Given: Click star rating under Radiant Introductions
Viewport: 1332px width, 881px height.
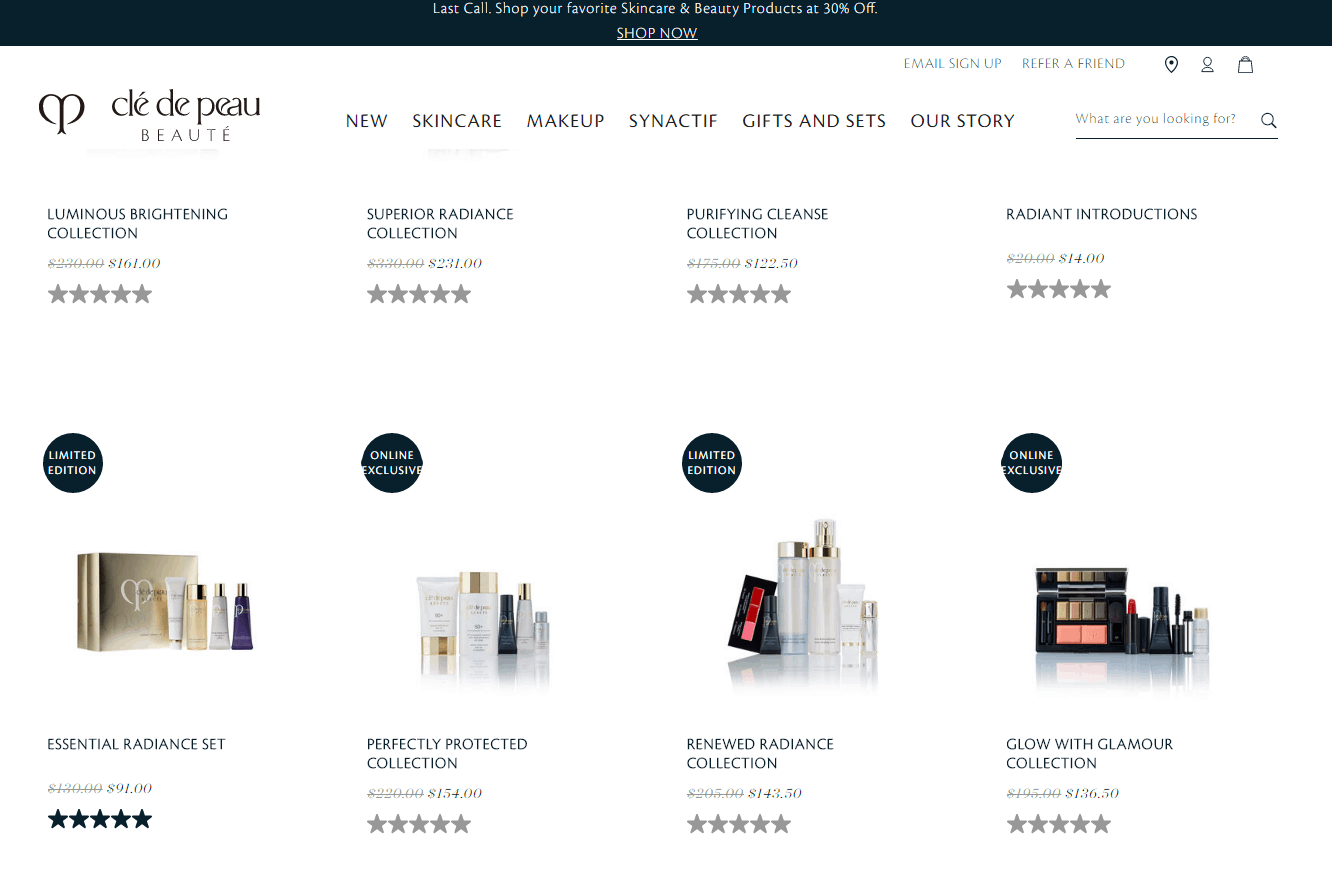Looking at the screenshot, I should click(x=1059, y=289).
